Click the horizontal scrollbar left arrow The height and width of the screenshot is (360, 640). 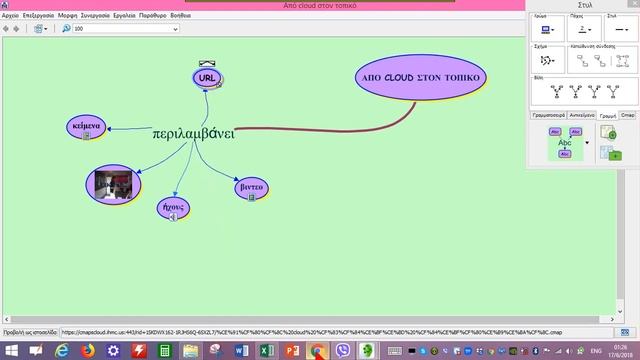7,319
